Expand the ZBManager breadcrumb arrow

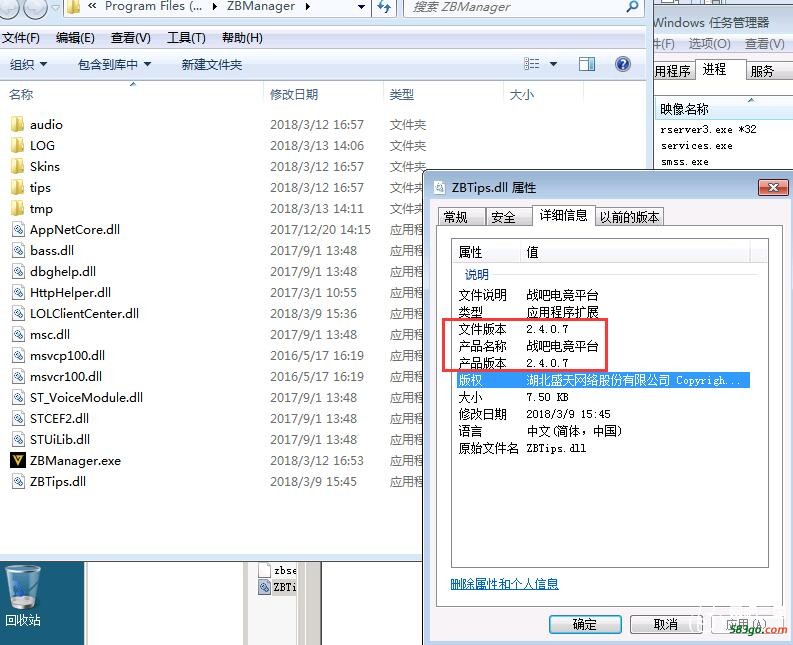(307, 7)
